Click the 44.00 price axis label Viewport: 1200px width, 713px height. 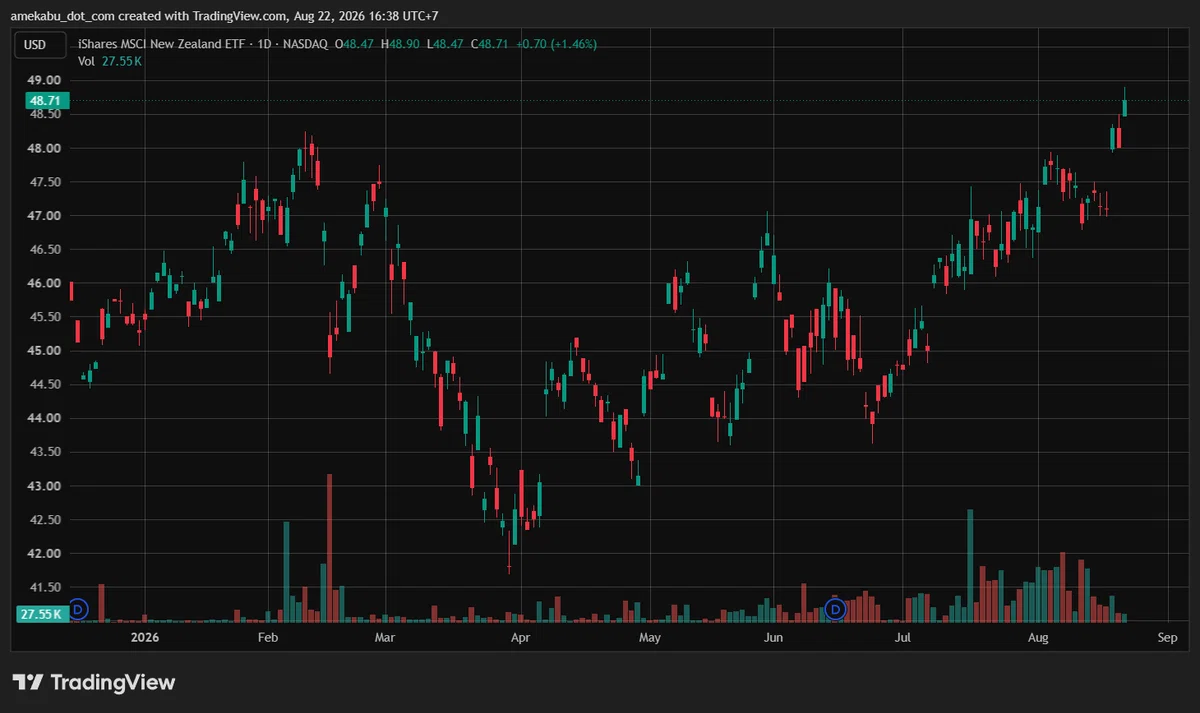point(45,419)
